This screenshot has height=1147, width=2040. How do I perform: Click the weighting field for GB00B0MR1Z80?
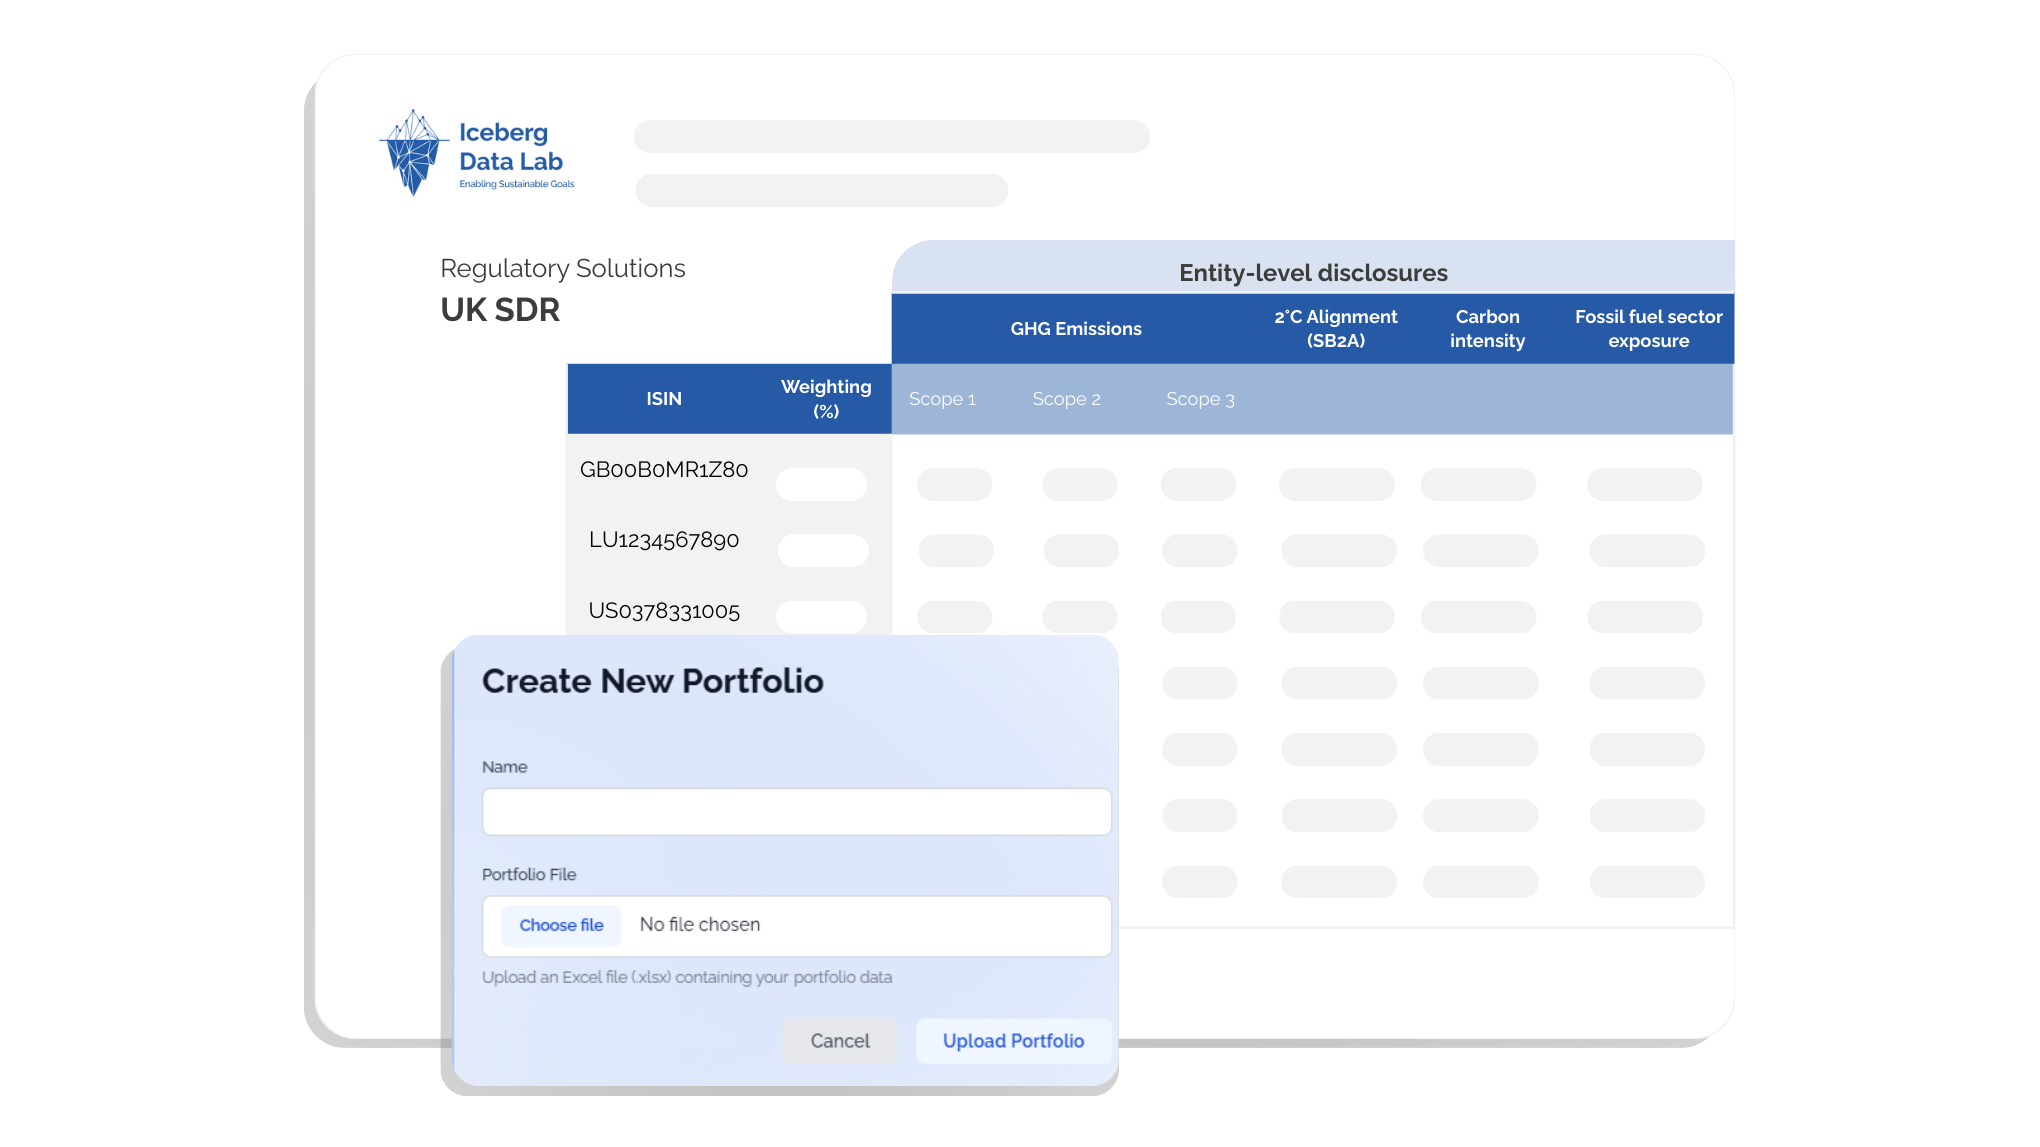click(x=821, y=485)
